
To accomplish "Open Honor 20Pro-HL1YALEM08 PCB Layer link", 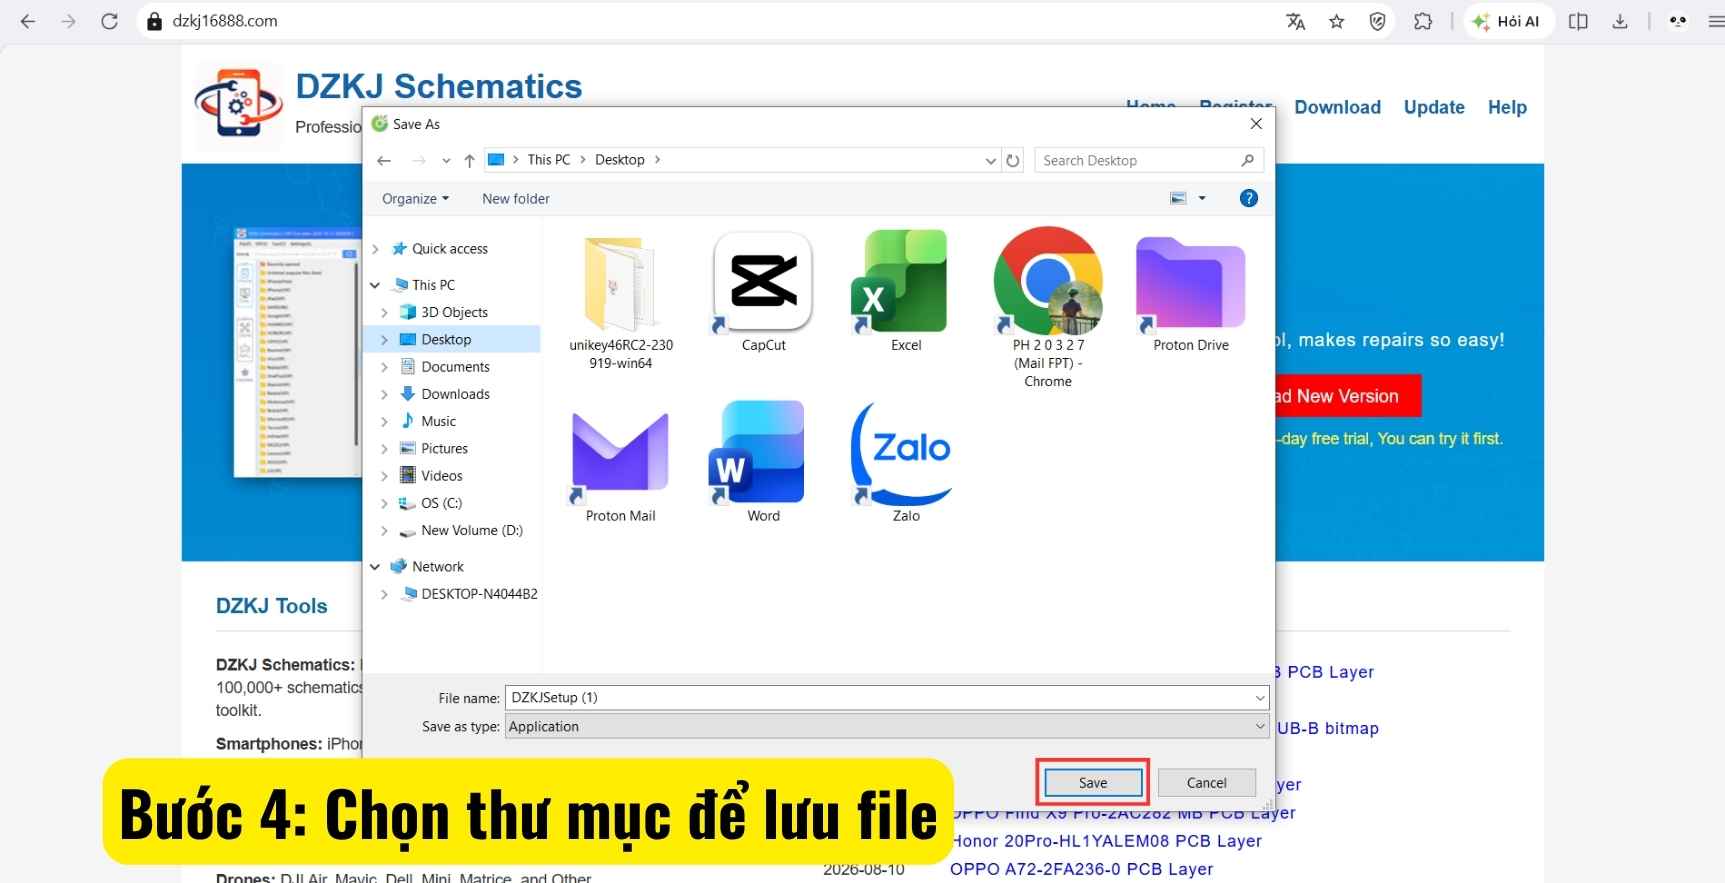I will pos(1106,841).
